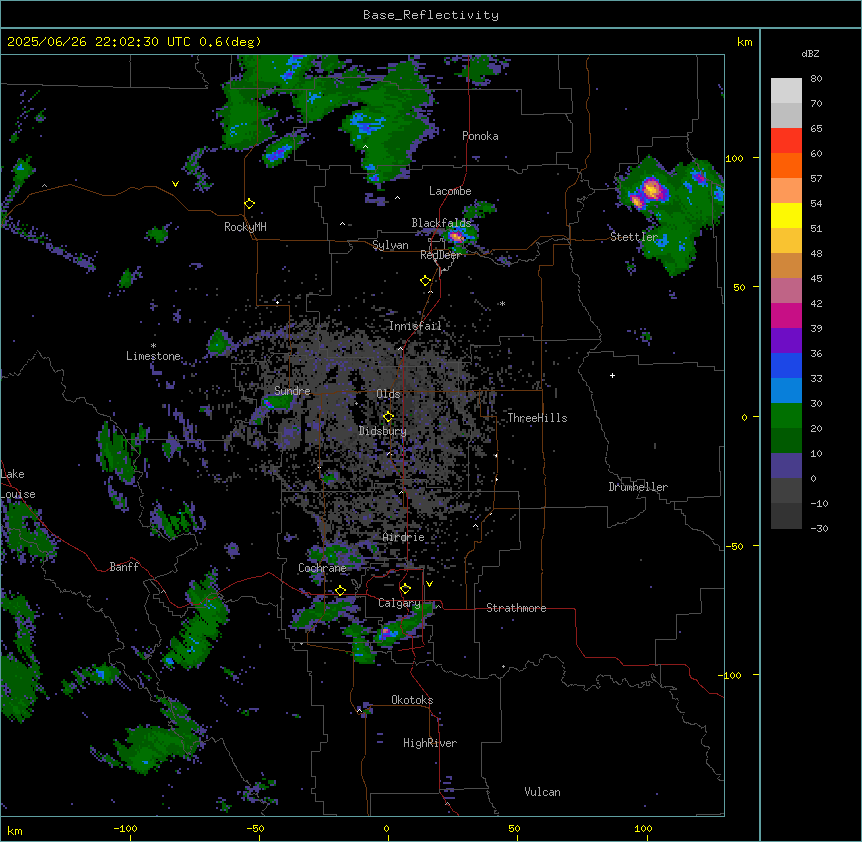Select the brown 45-48 dBZ legend swatch
Screen dimensions: 862x842
tap(786, 265)
